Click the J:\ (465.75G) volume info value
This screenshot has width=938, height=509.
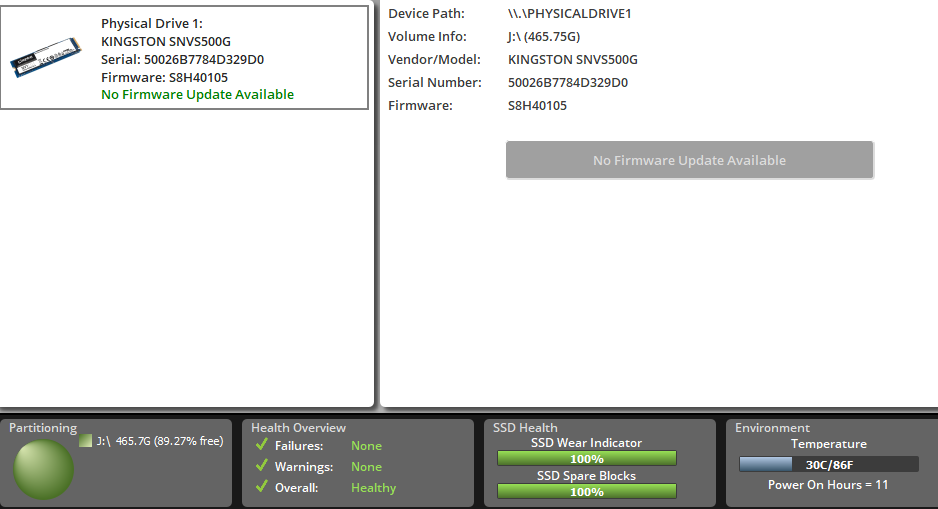click(x=544, y=36)
